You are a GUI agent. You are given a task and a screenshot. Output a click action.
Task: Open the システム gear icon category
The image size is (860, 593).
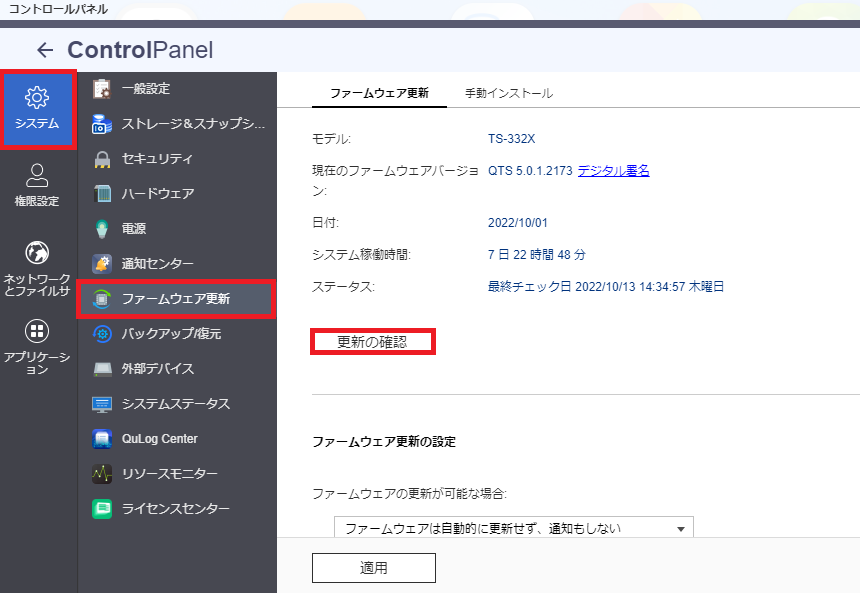click(37, 109)
